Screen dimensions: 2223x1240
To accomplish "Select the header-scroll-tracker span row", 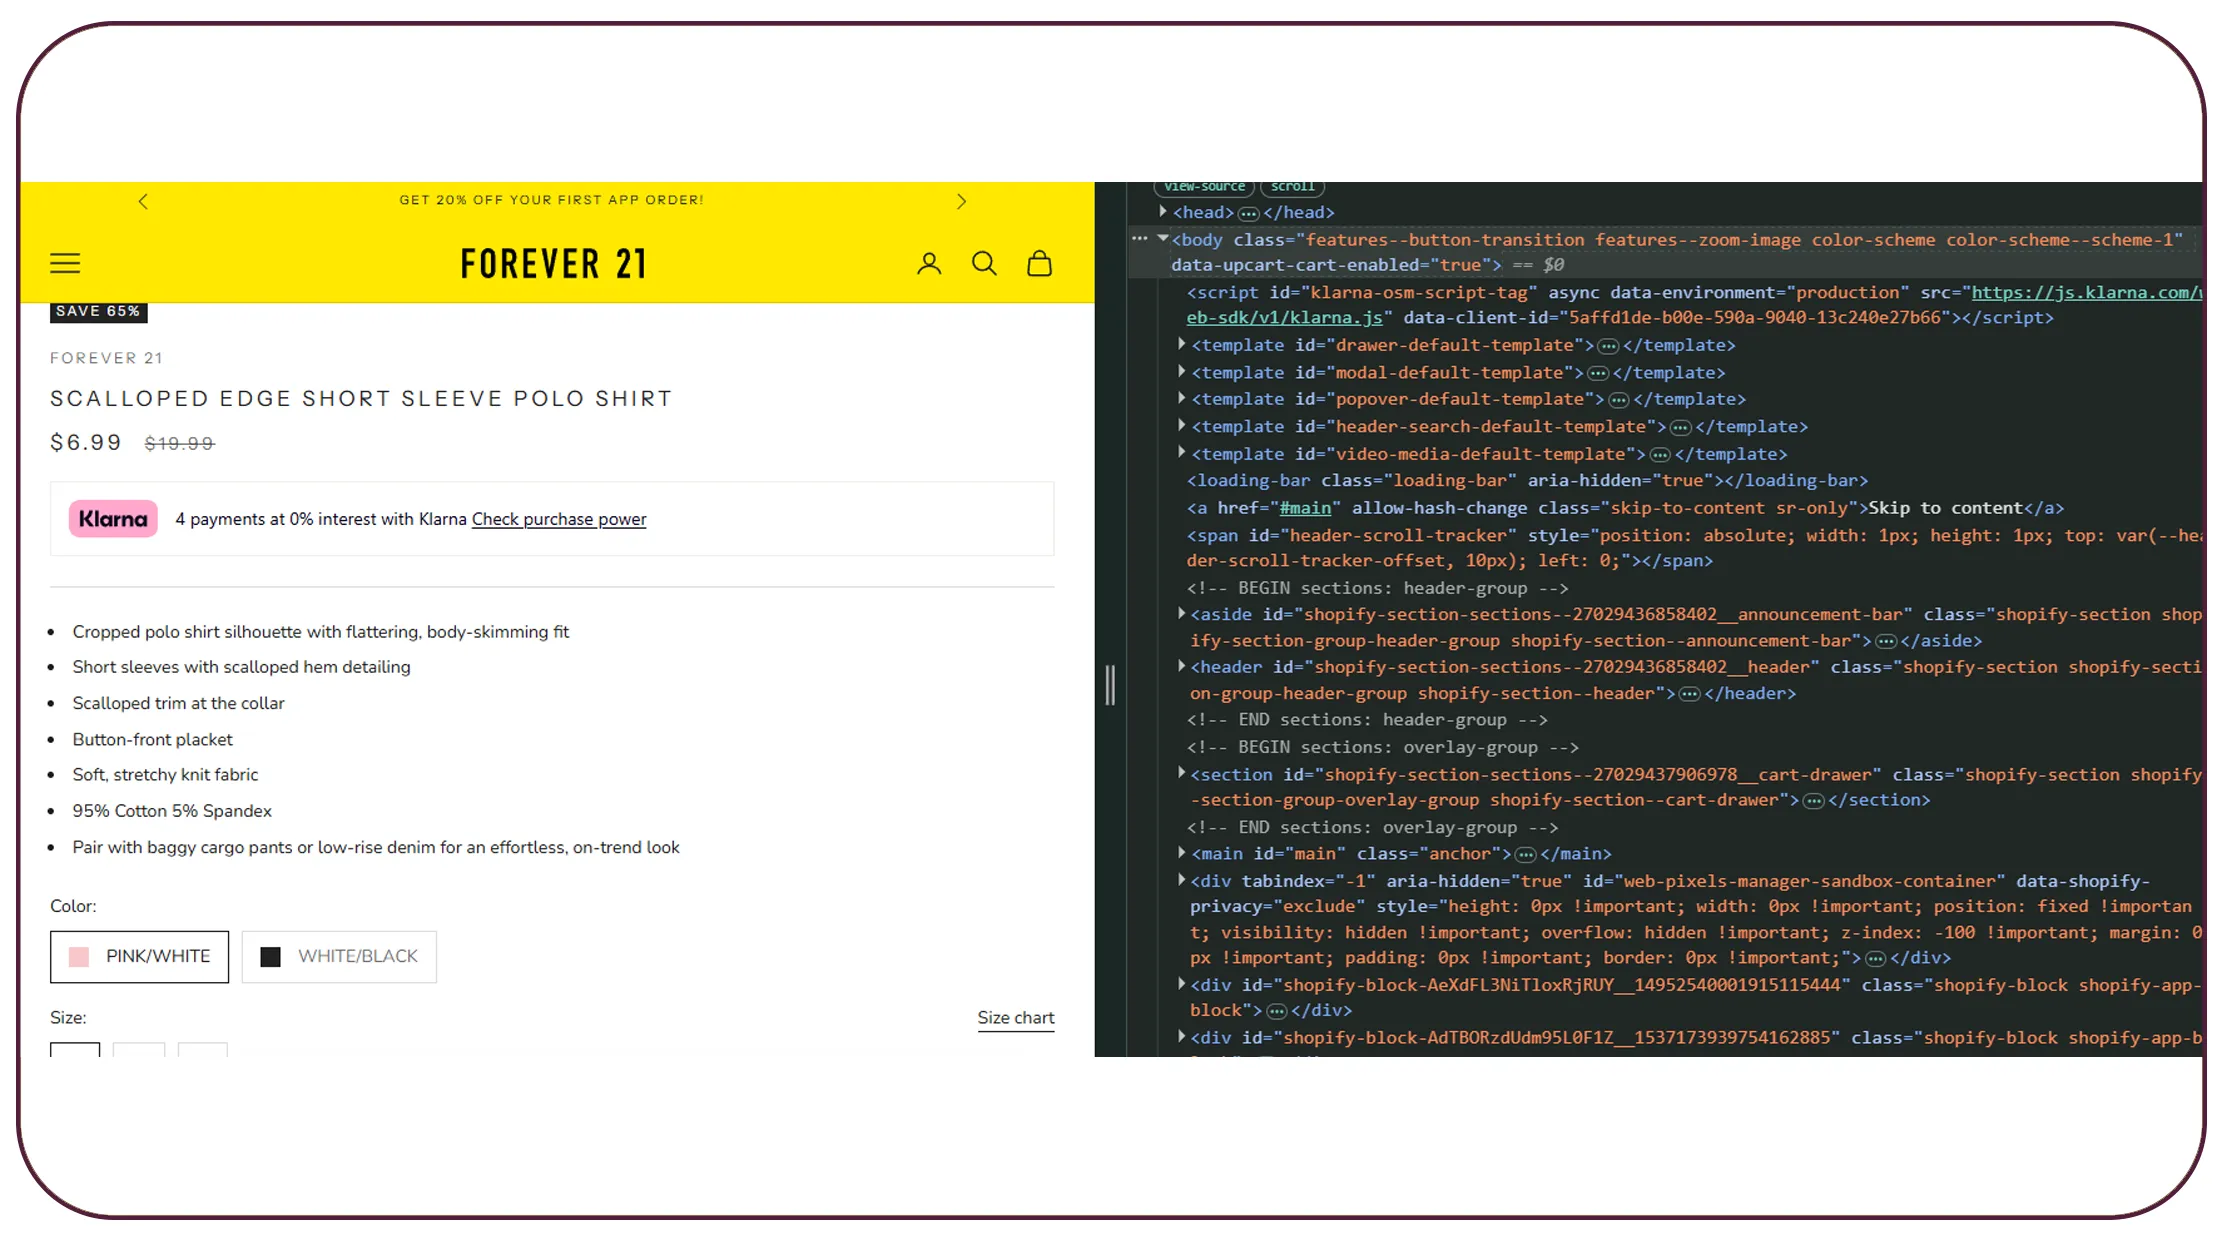I will point(1694,548).
